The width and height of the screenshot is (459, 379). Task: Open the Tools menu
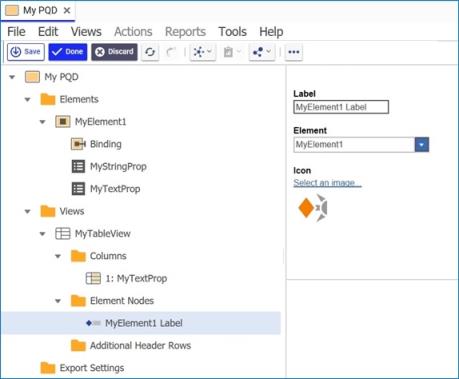click(233, 32)
